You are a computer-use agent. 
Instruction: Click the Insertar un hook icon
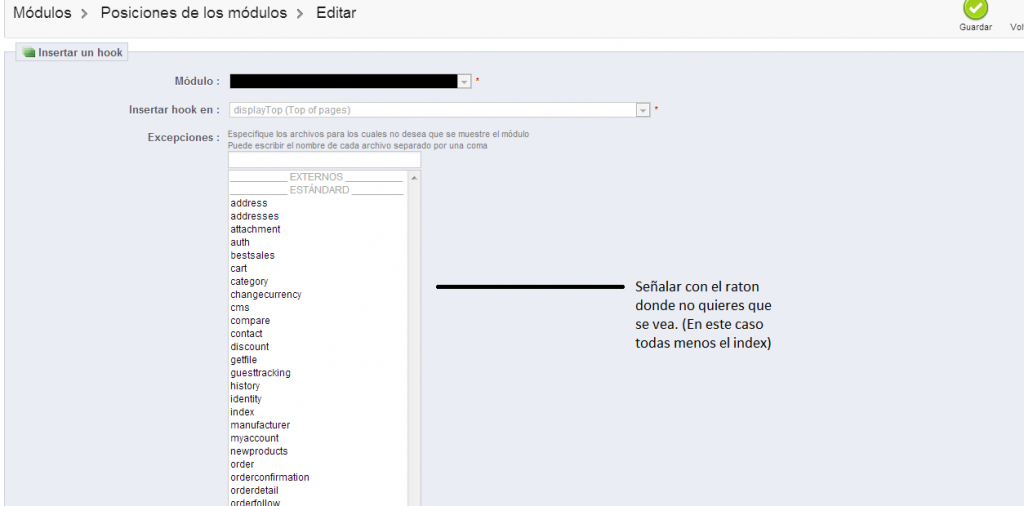29,52
